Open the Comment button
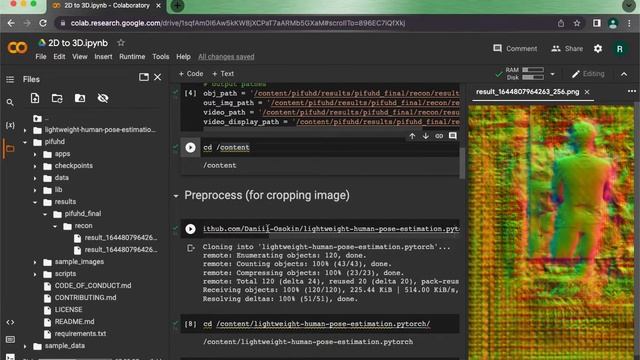The width and height of the screenshot is (640, 360). coord(515,49)
